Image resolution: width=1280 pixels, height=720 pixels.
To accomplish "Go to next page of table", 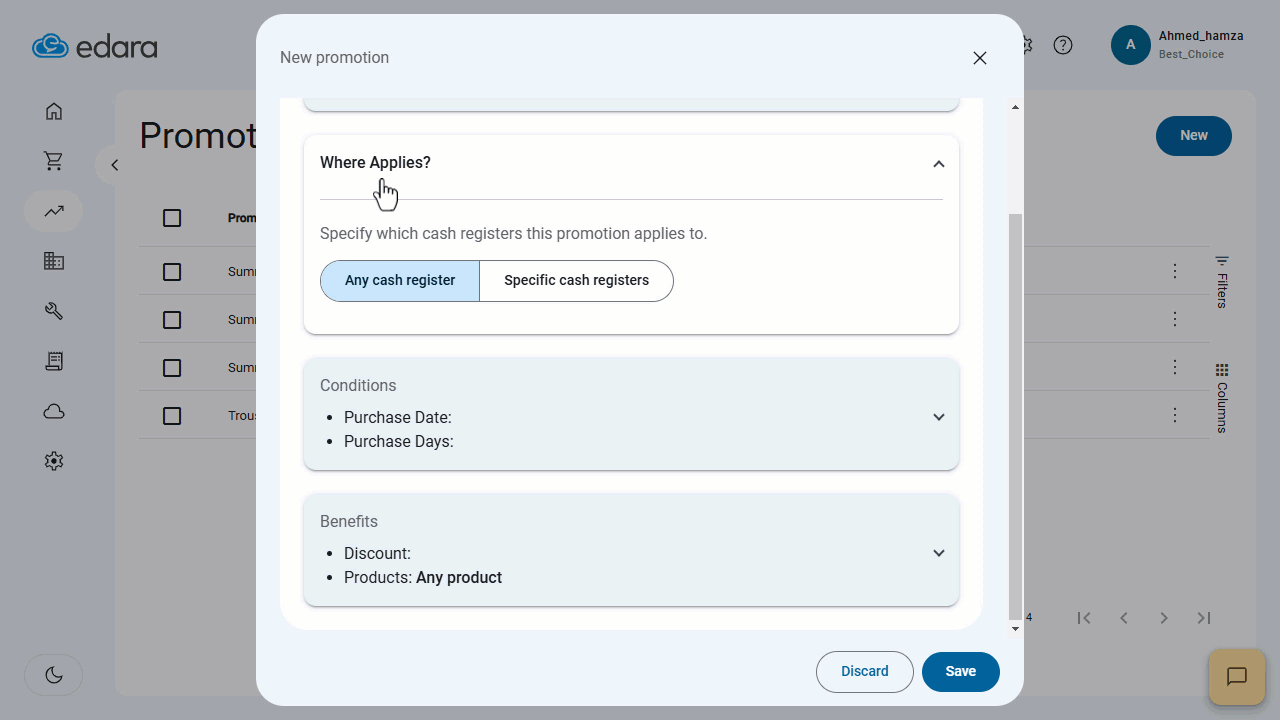I will tap(1164, 618).
